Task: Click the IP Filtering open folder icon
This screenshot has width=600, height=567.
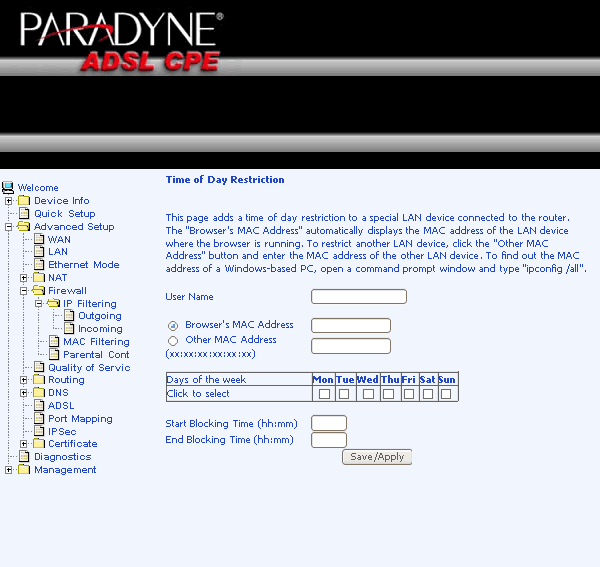Action: [x=54, y=303]
